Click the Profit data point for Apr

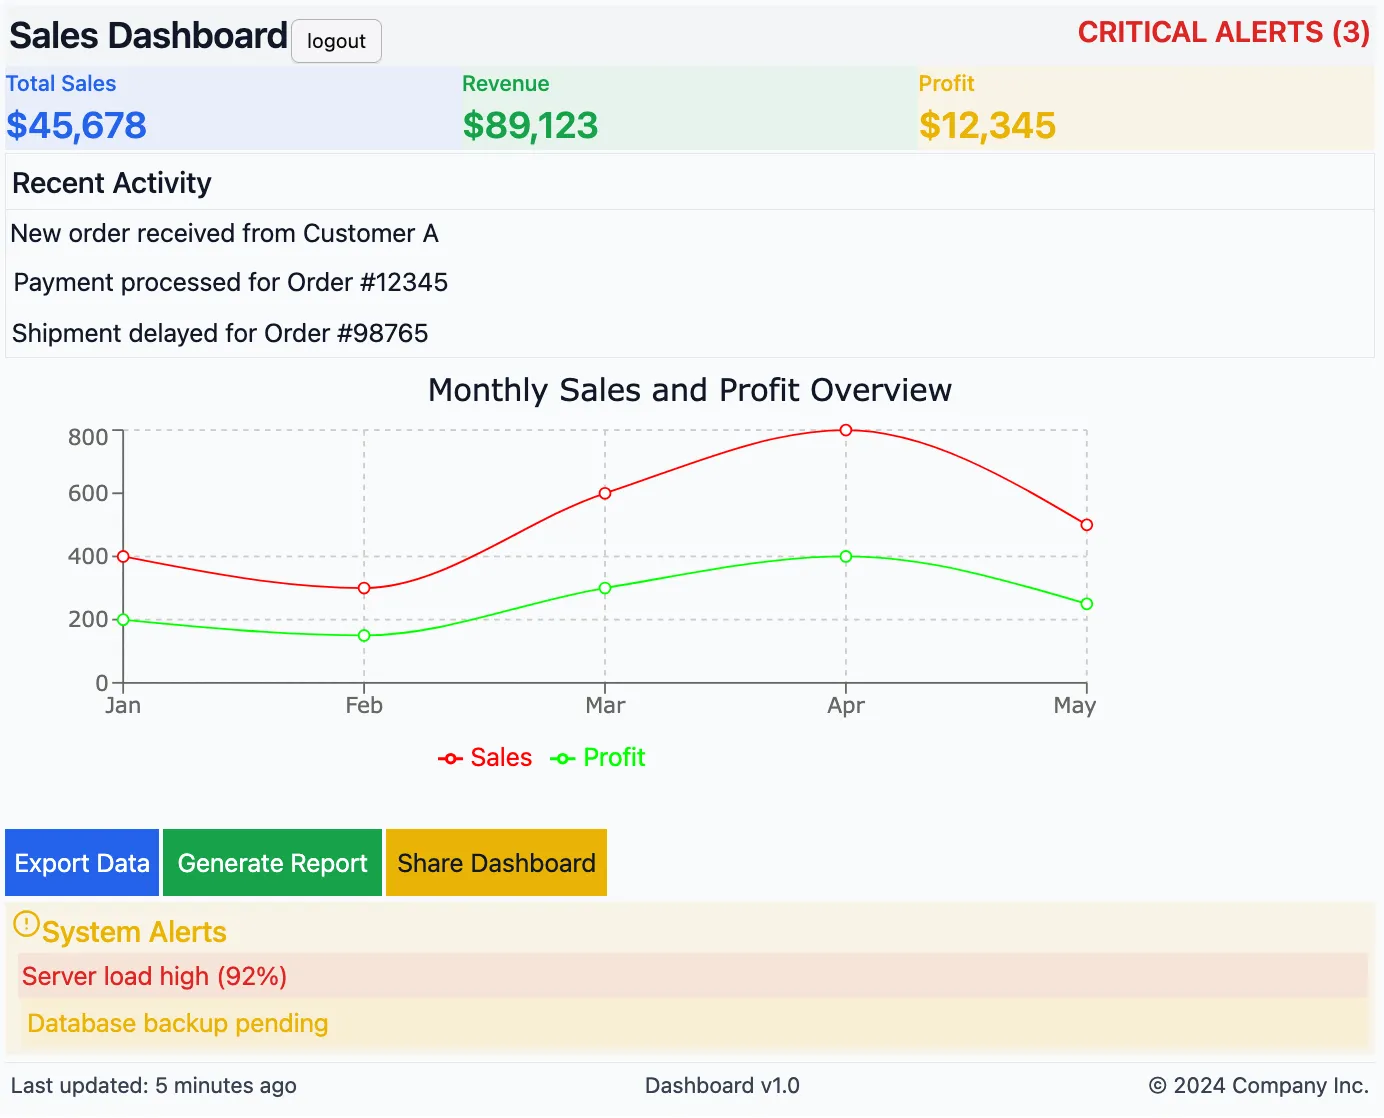[x=846, y=556]
